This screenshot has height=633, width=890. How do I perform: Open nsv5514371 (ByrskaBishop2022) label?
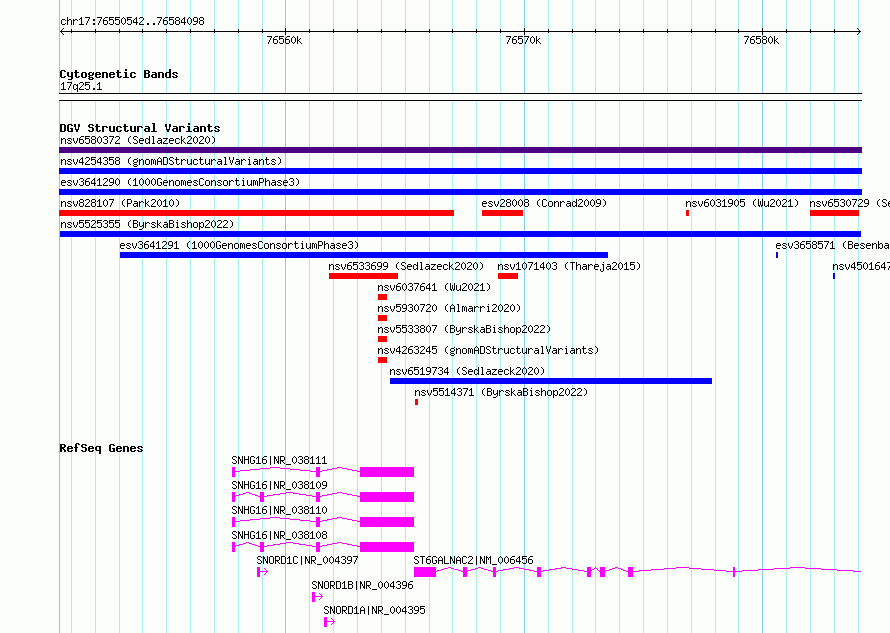[x=501, y=392]
